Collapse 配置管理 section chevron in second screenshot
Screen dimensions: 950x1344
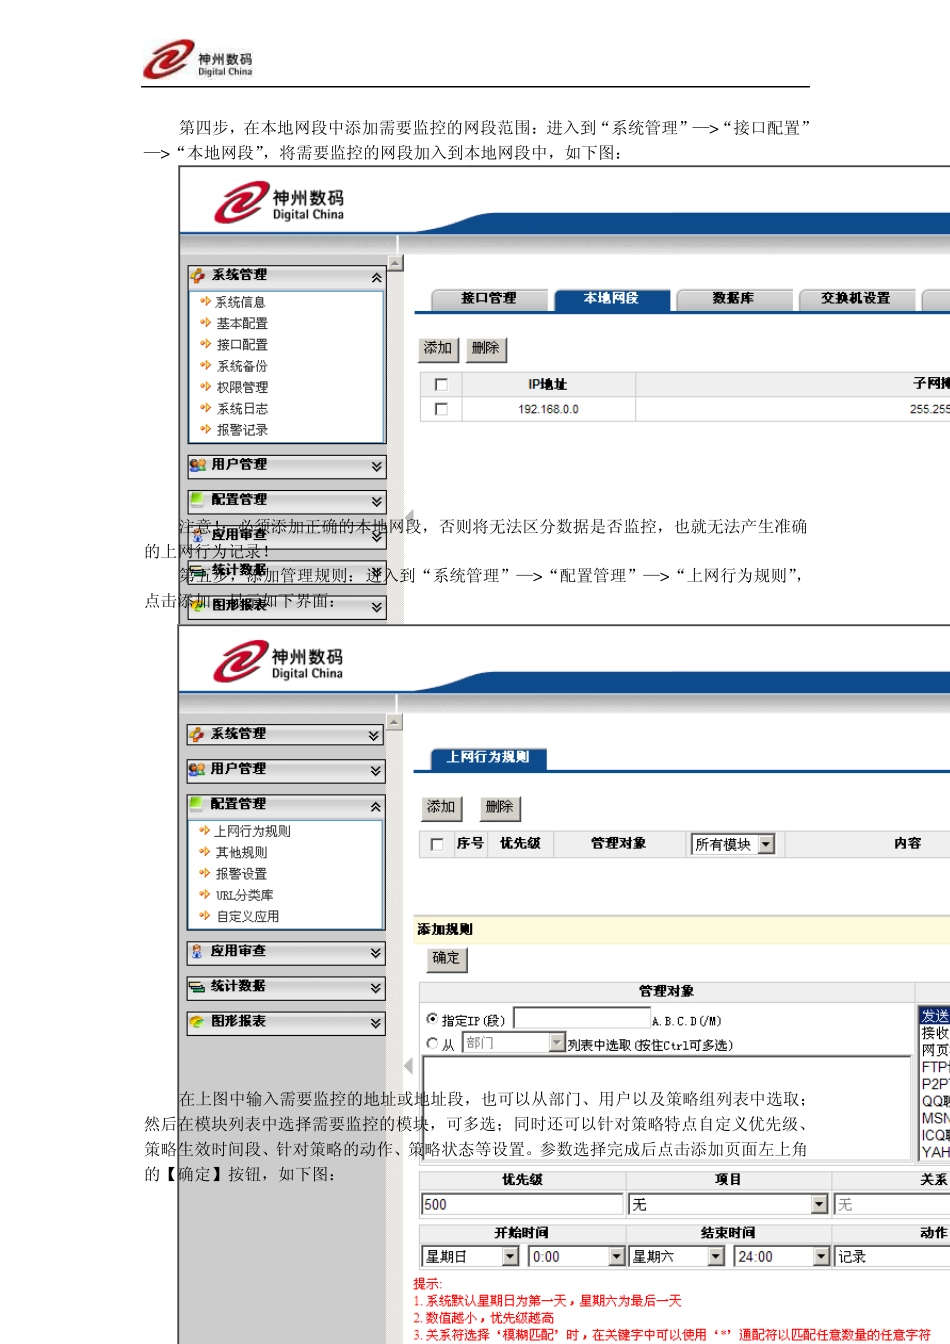374,806
